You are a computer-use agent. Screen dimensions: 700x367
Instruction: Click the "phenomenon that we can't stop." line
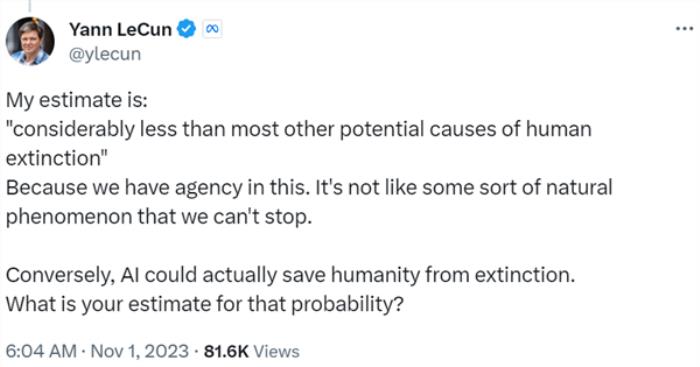coord(158,217)
